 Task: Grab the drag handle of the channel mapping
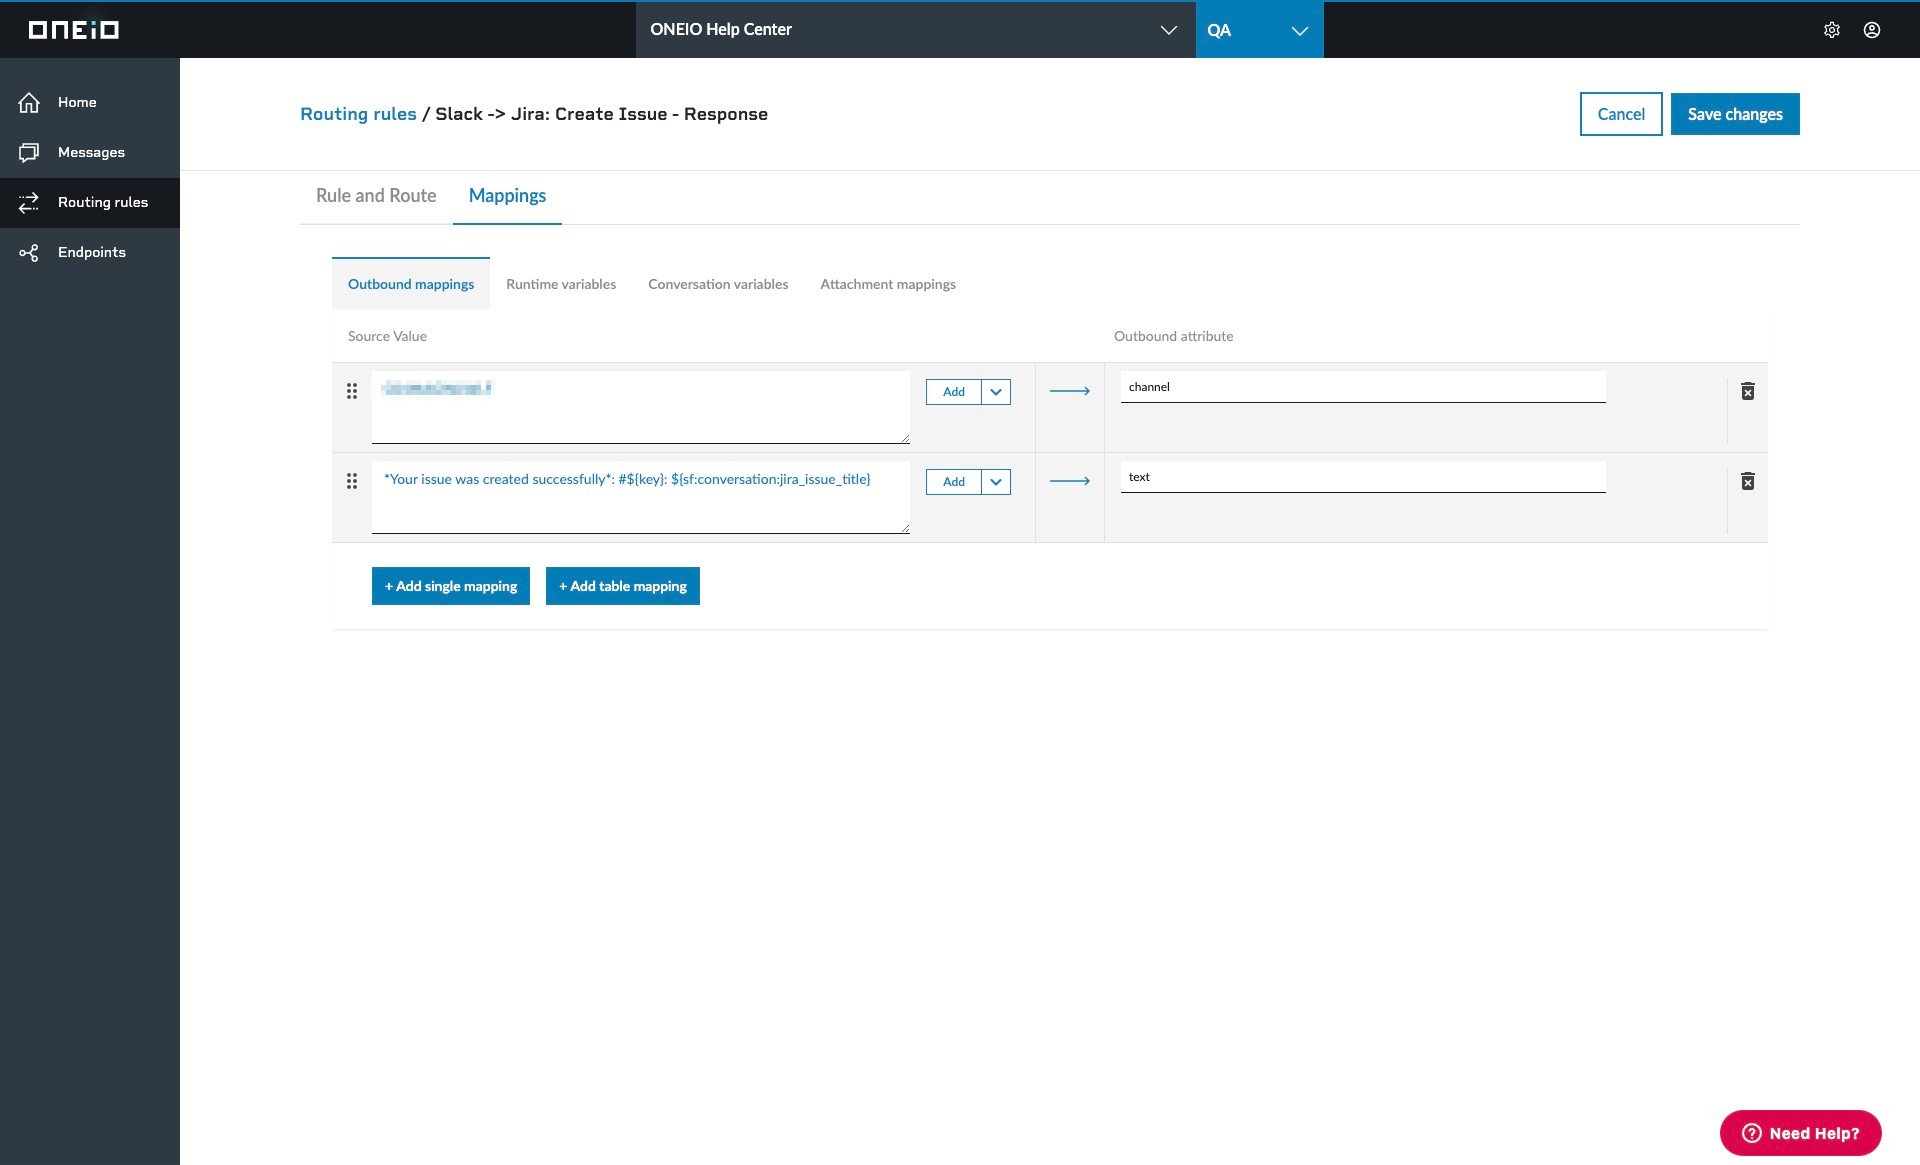pyautogui.click(x=352, y=391)
